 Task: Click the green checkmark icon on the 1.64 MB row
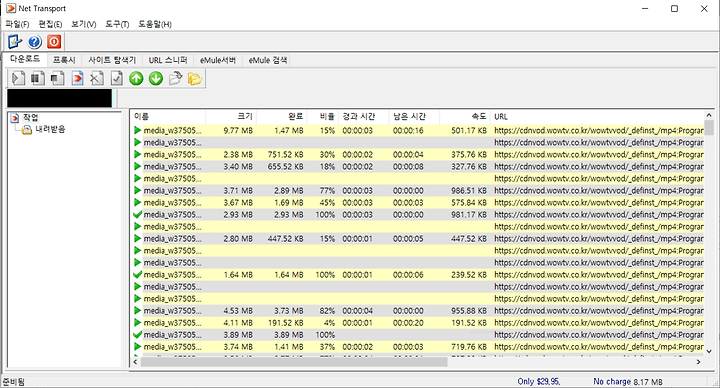137,275
